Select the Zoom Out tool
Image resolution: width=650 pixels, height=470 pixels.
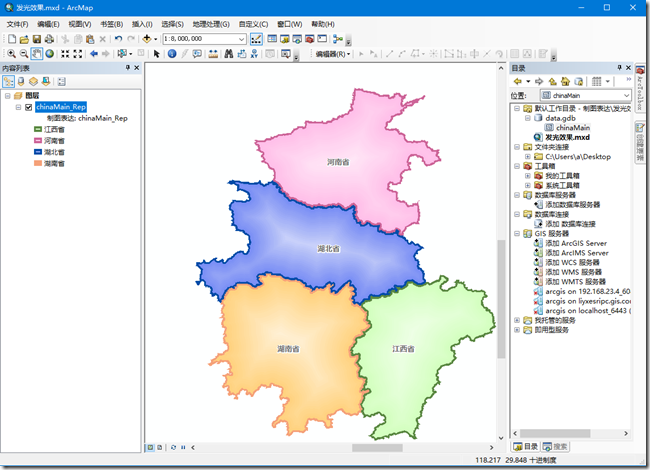tap(24, 53)
